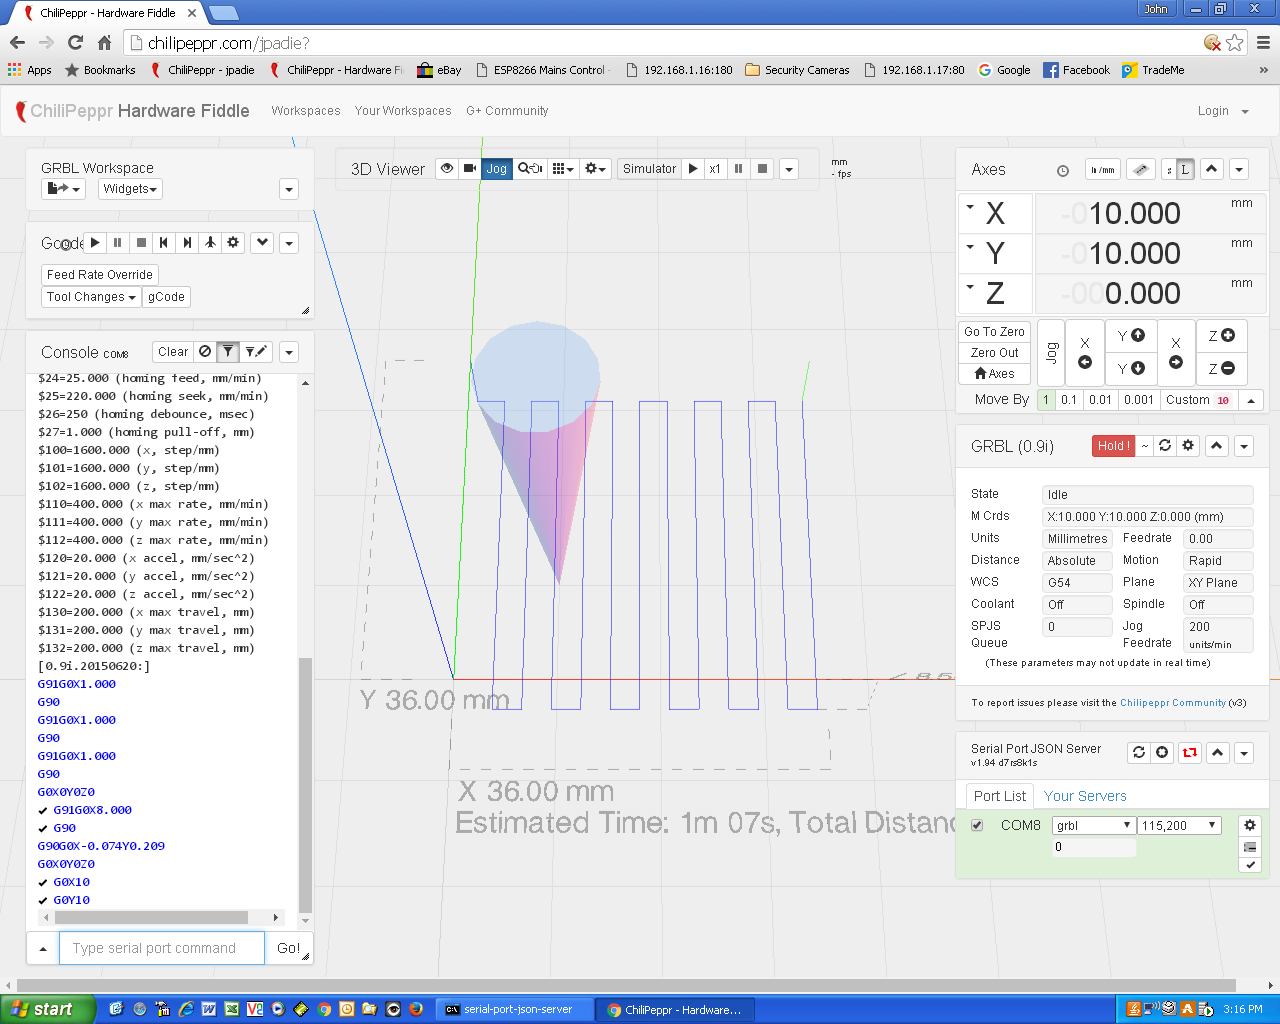Uncheck the COM8 serial port checkbox

tap(977, 825)
